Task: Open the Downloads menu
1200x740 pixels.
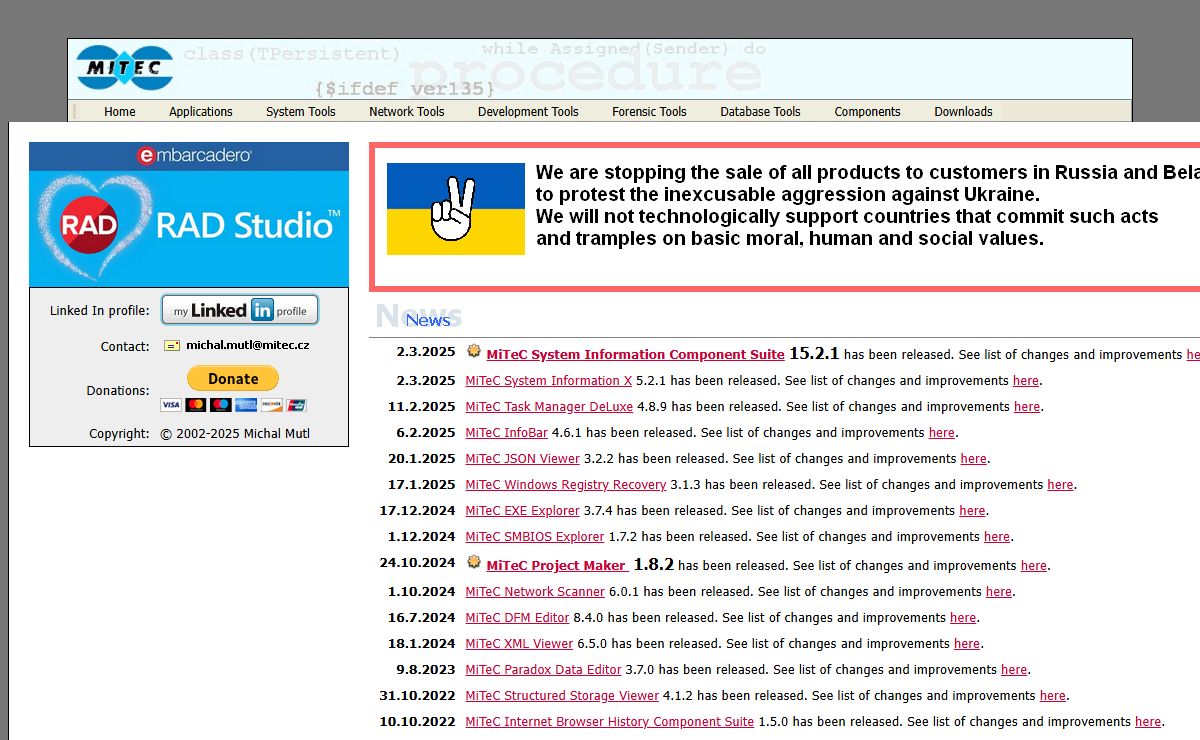Action: tap(964, 112)
